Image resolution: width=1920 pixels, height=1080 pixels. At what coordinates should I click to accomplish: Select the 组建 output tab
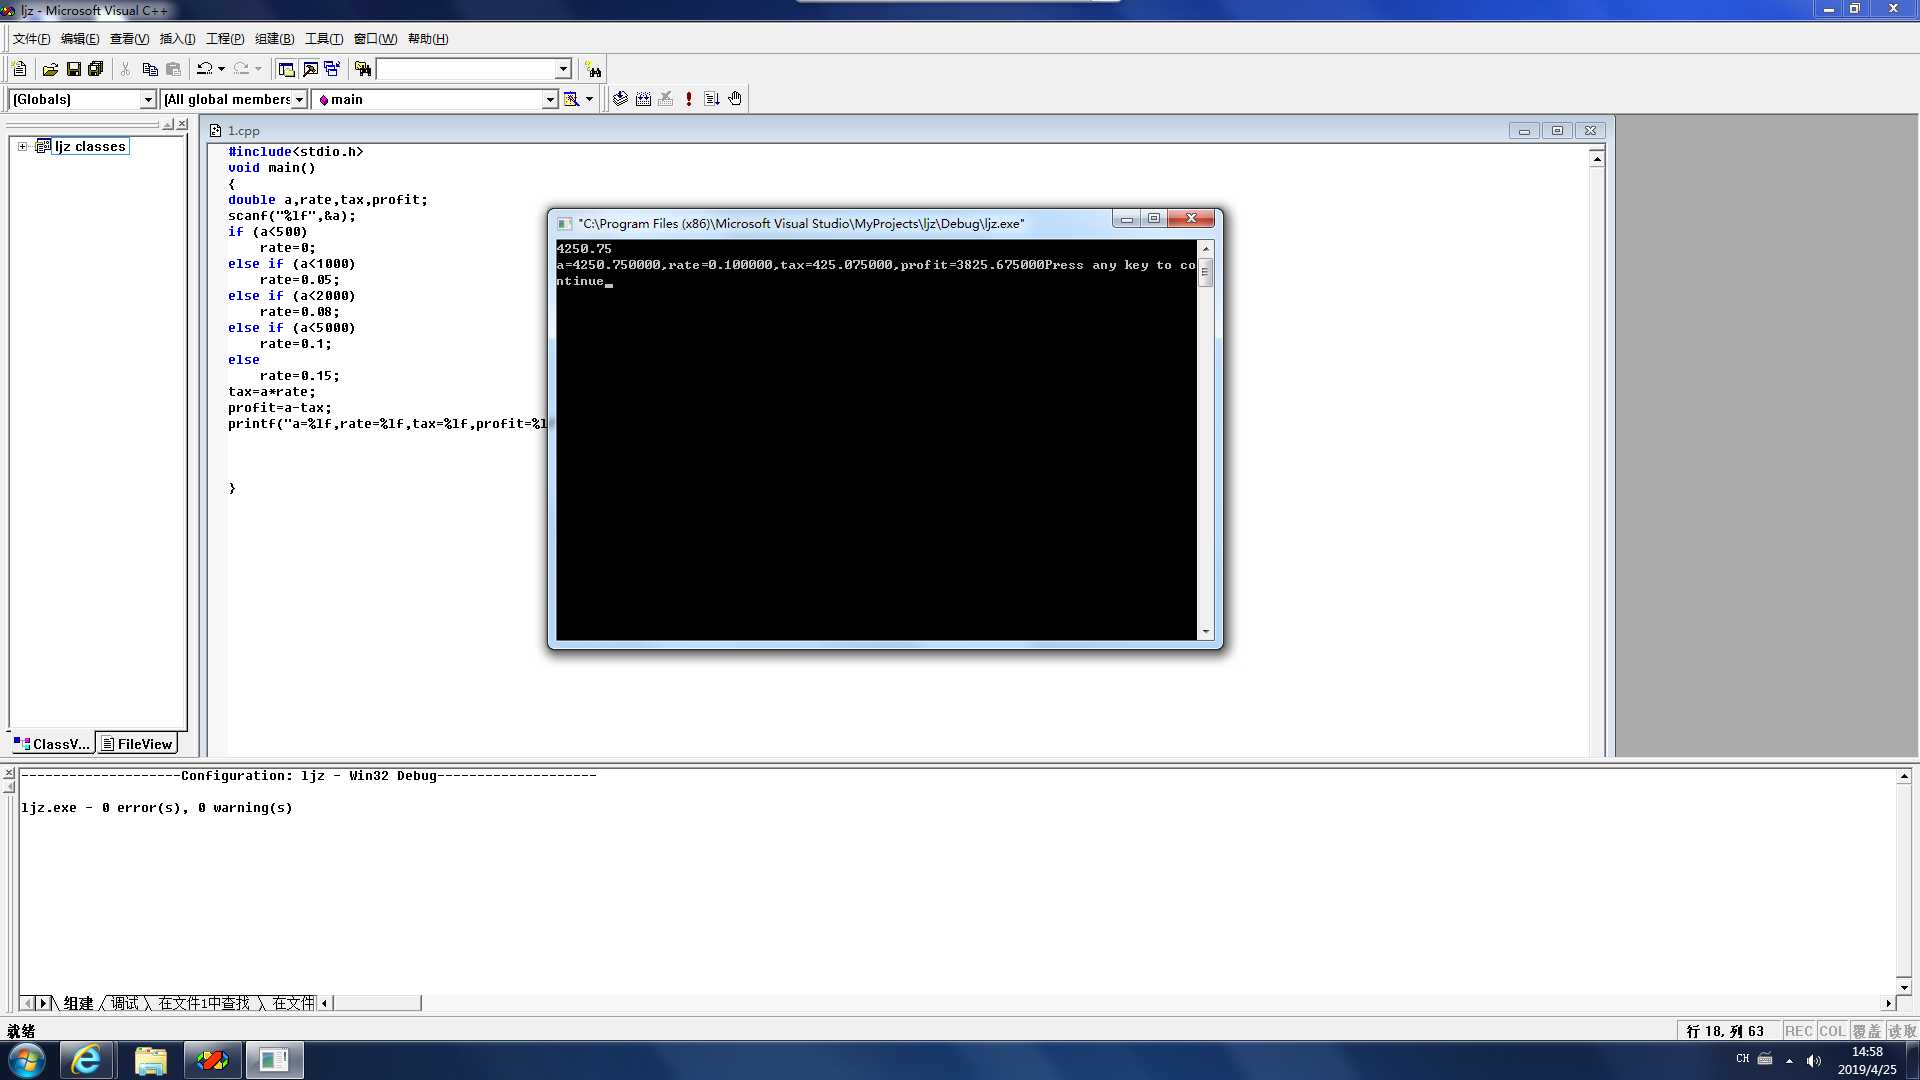[78, 1003]
